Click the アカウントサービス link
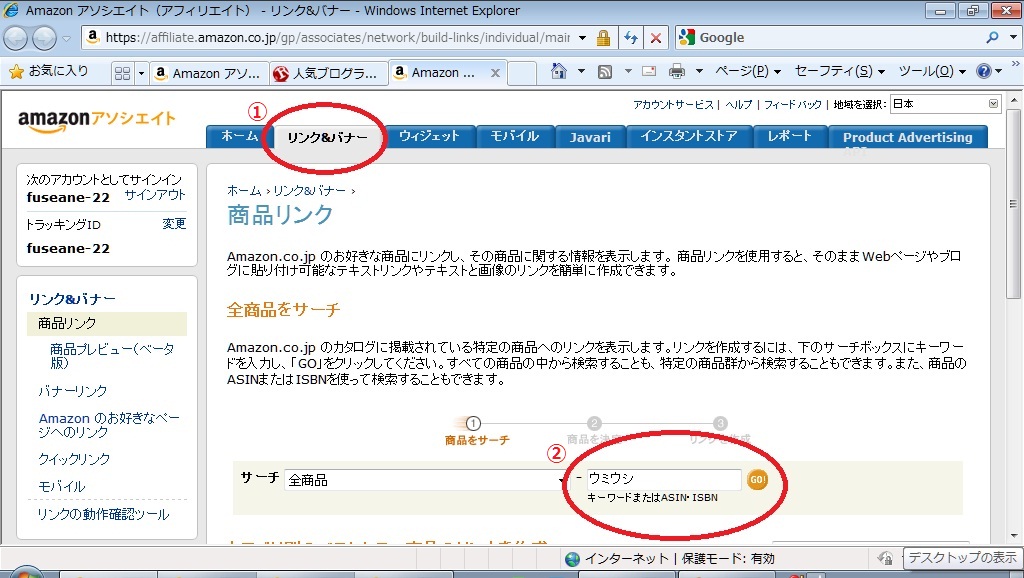The image size is (1024, 578). (673, 104)
